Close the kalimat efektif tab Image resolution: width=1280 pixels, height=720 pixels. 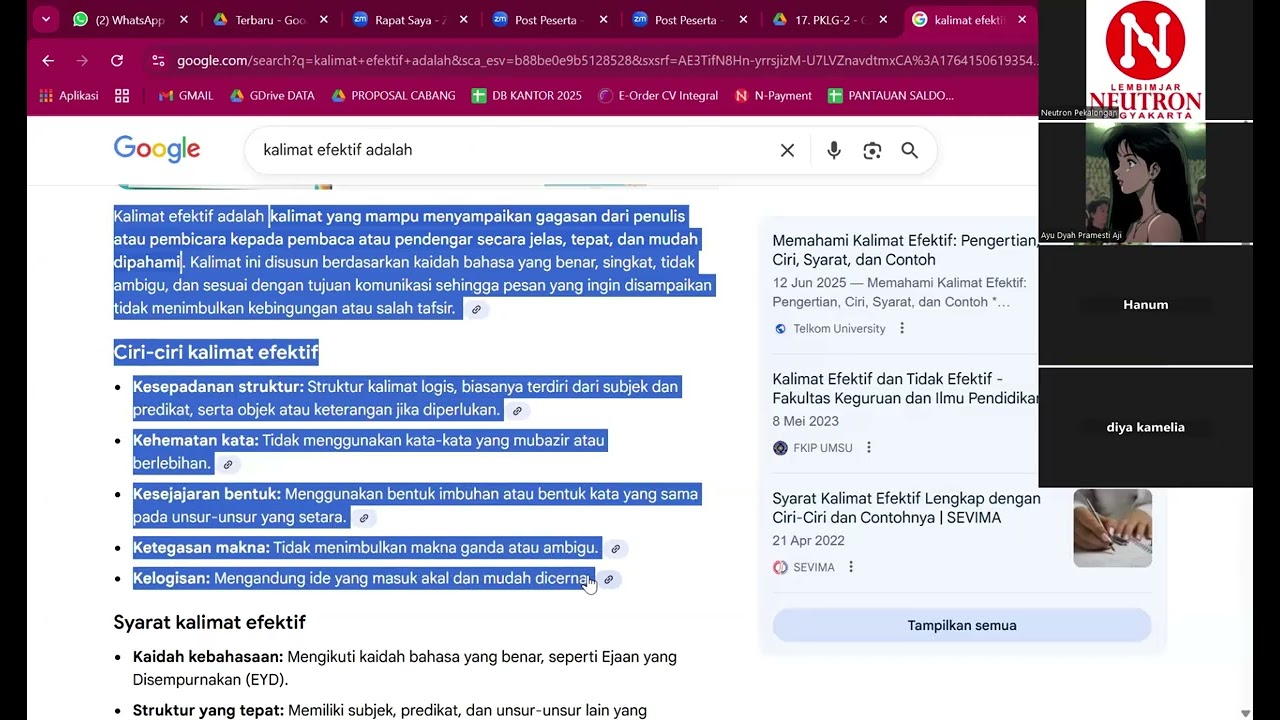point(1022,20)
